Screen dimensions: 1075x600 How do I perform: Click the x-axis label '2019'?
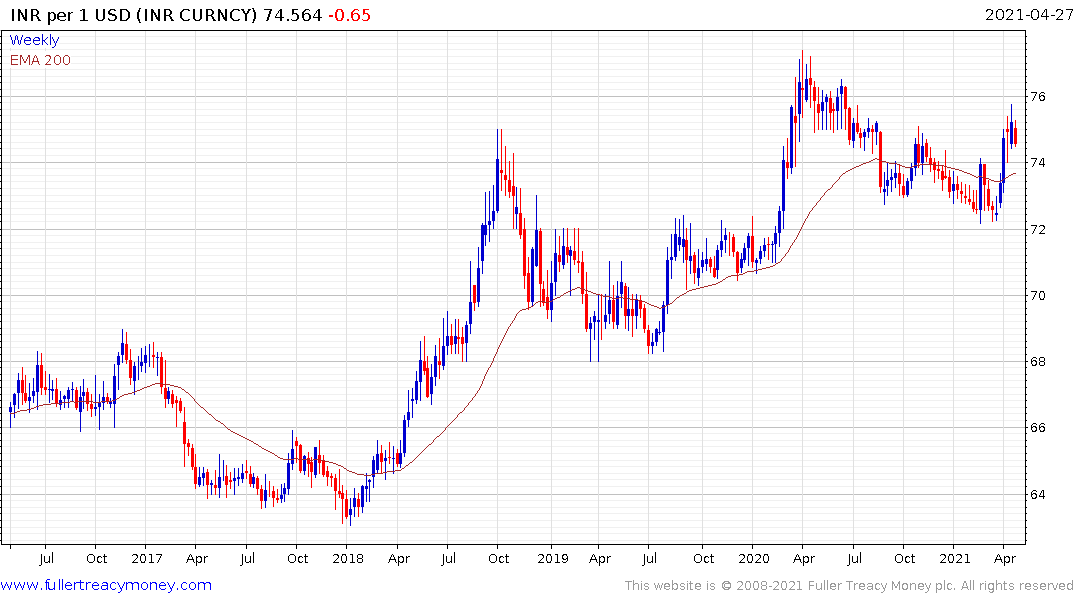553,558
